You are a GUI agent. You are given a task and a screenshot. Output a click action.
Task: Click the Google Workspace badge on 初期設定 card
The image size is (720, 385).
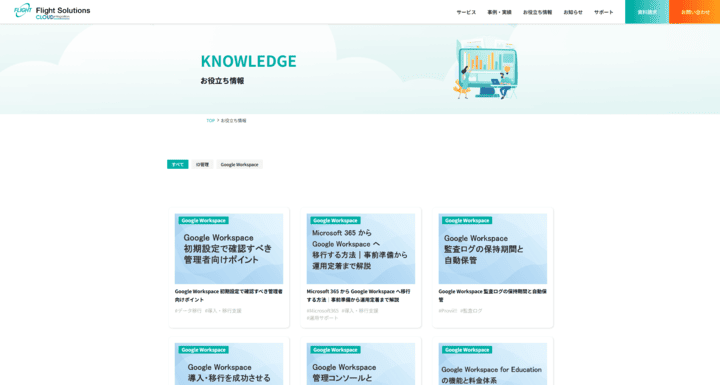click(x=203, y=221)
